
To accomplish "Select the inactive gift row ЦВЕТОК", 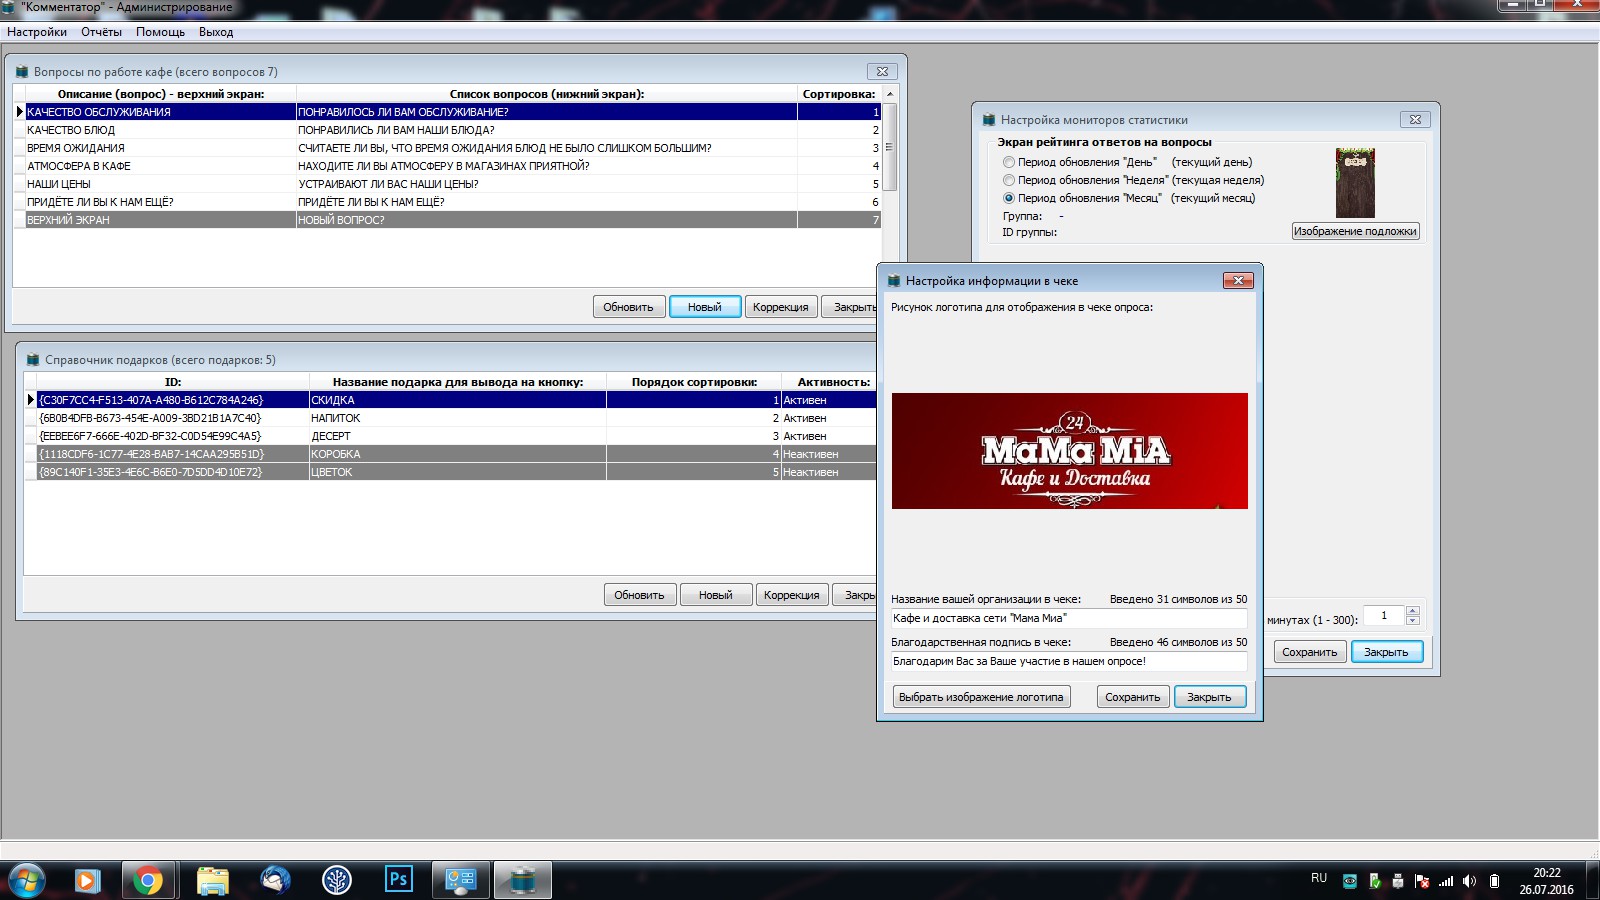I will point(450,472).
